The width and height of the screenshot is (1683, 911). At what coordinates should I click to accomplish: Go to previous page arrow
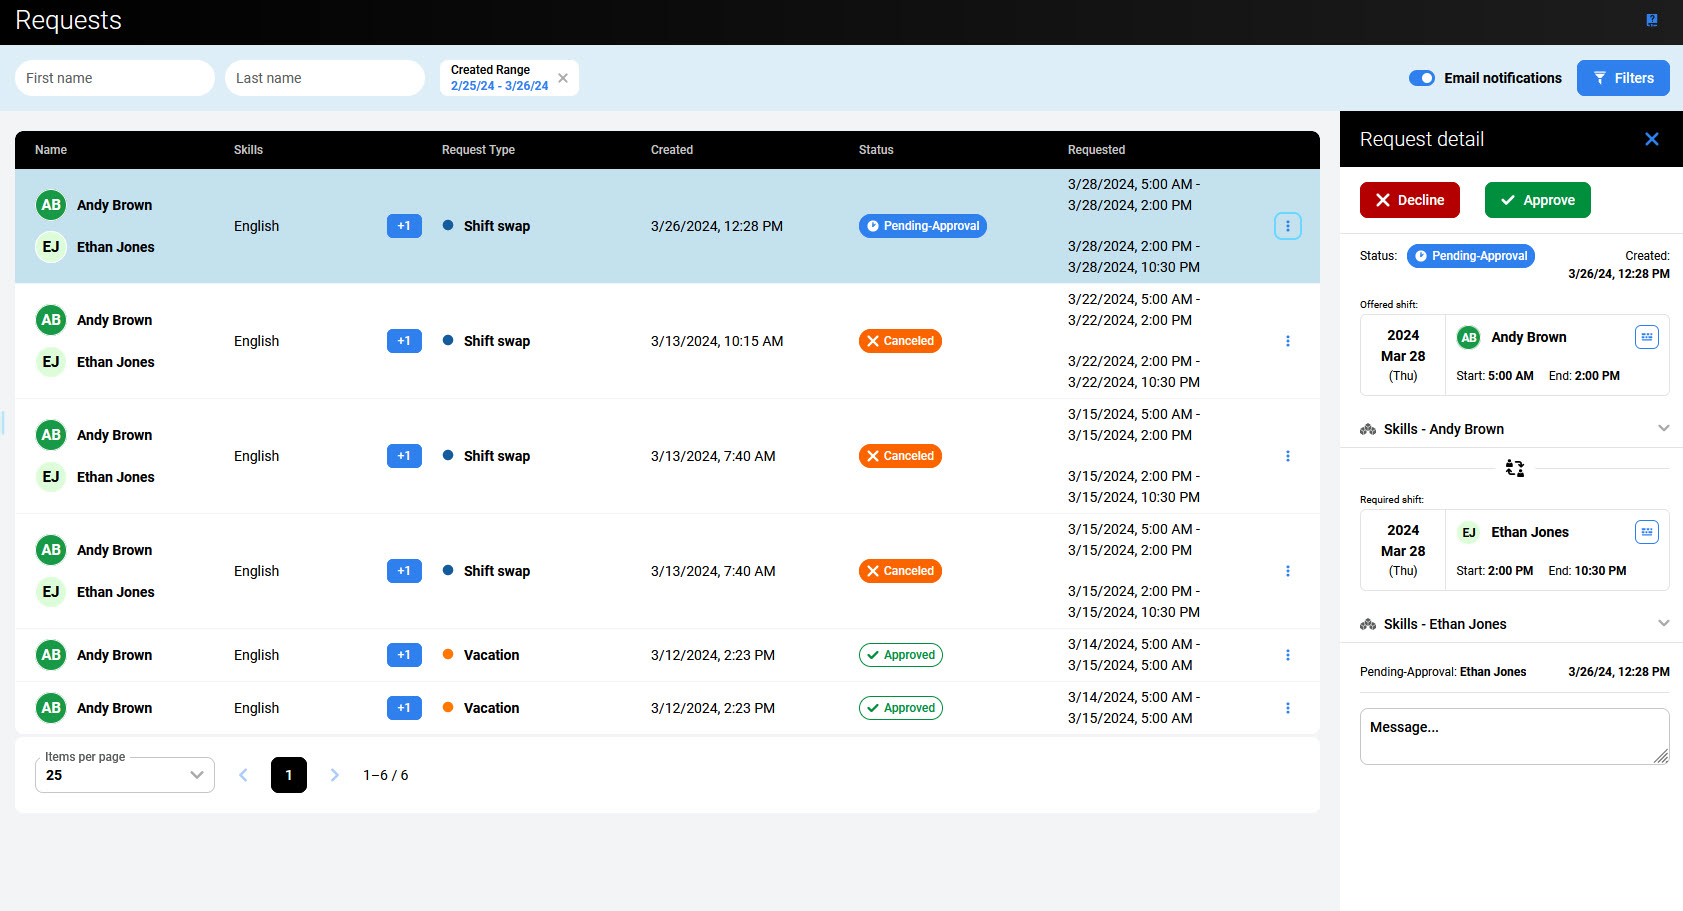click(243, 775)
